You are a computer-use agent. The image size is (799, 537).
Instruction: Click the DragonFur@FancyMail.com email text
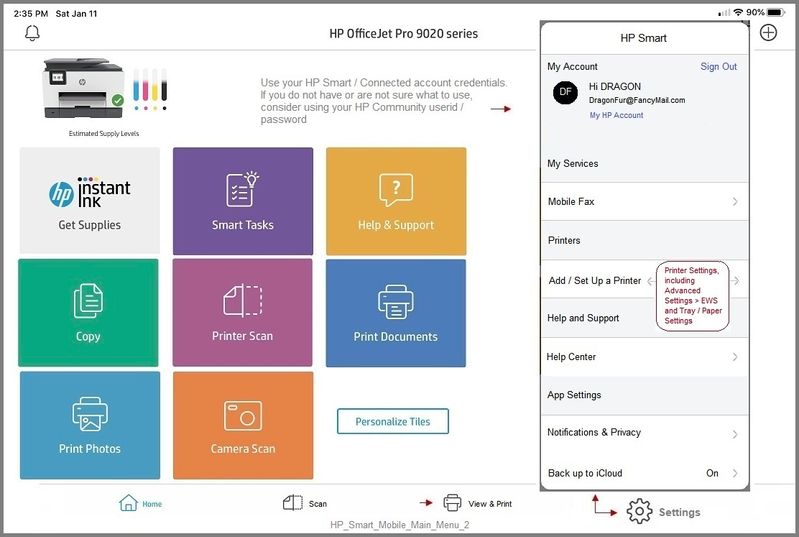coord(637,100)
